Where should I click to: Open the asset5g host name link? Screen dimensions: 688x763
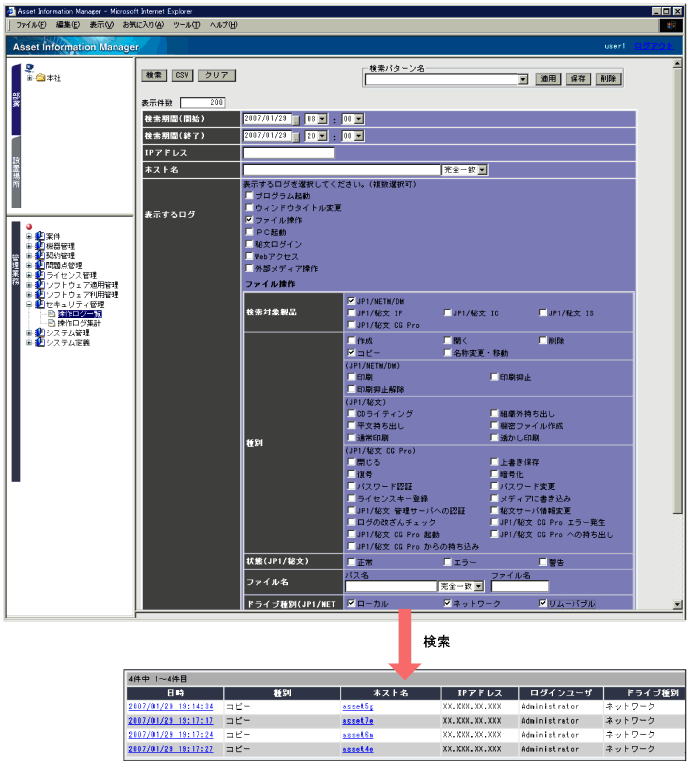(x=357, y=706)
